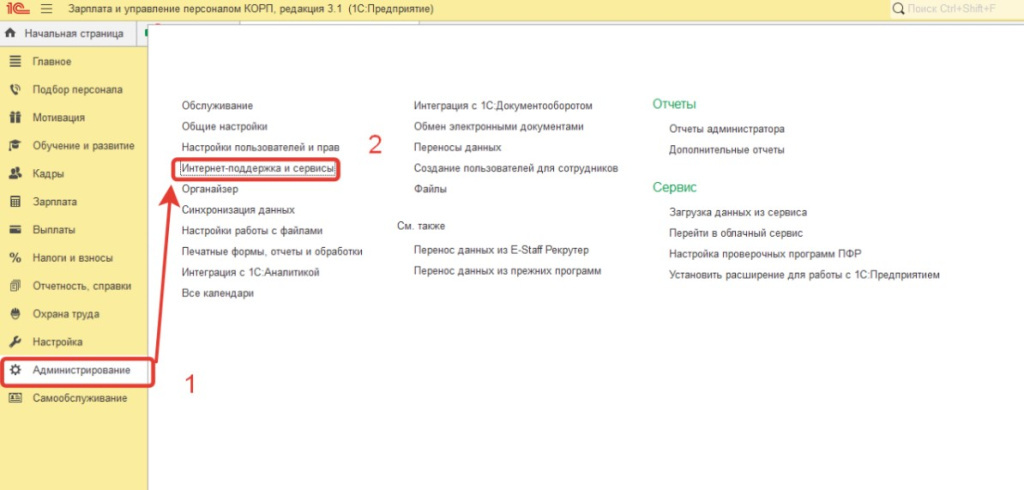Screen dimensions: 1024x490
Task: Click the Главное section list icon
Action: [16, 61]
